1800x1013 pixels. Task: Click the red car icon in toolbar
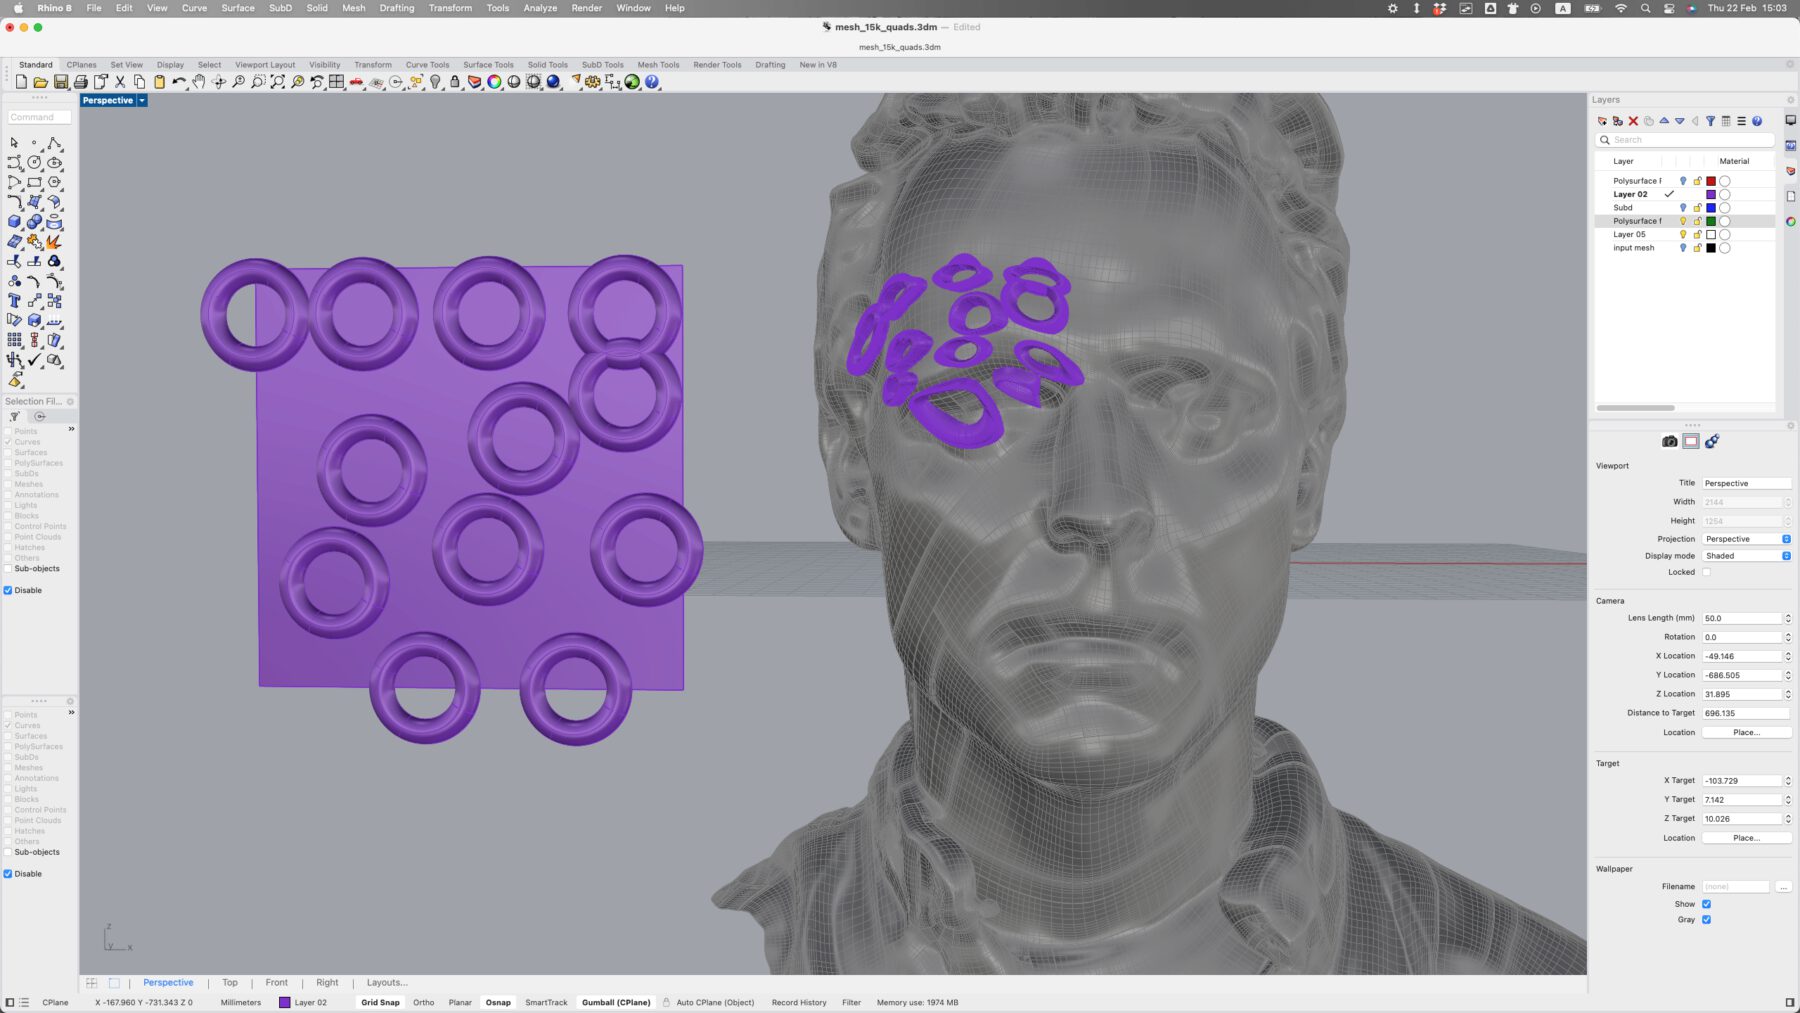[x=356, y=82]
